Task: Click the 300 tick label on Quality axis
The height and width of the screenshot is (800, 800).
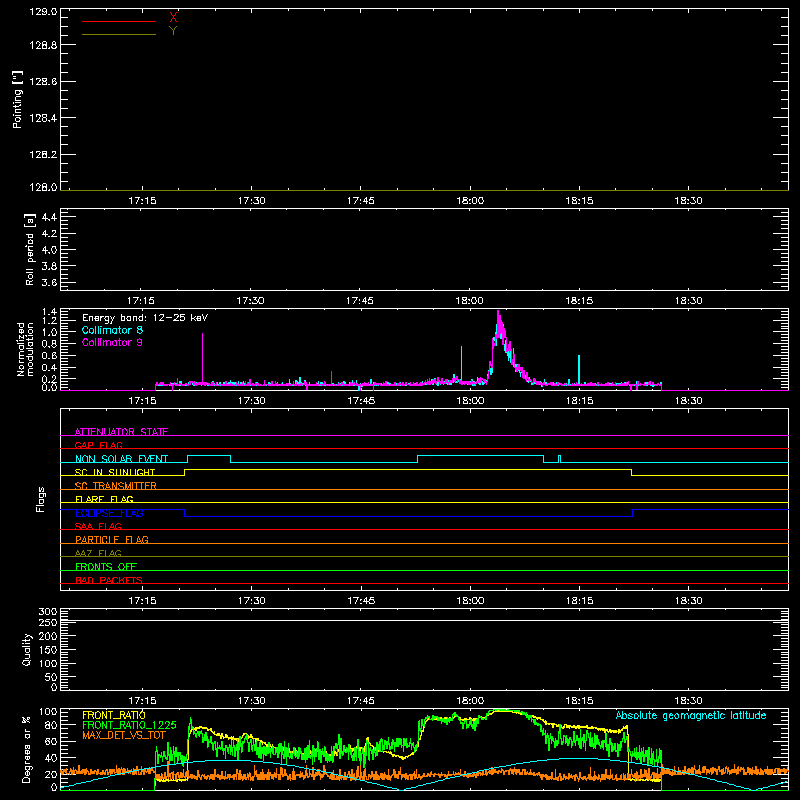Action: click(48, 612)
